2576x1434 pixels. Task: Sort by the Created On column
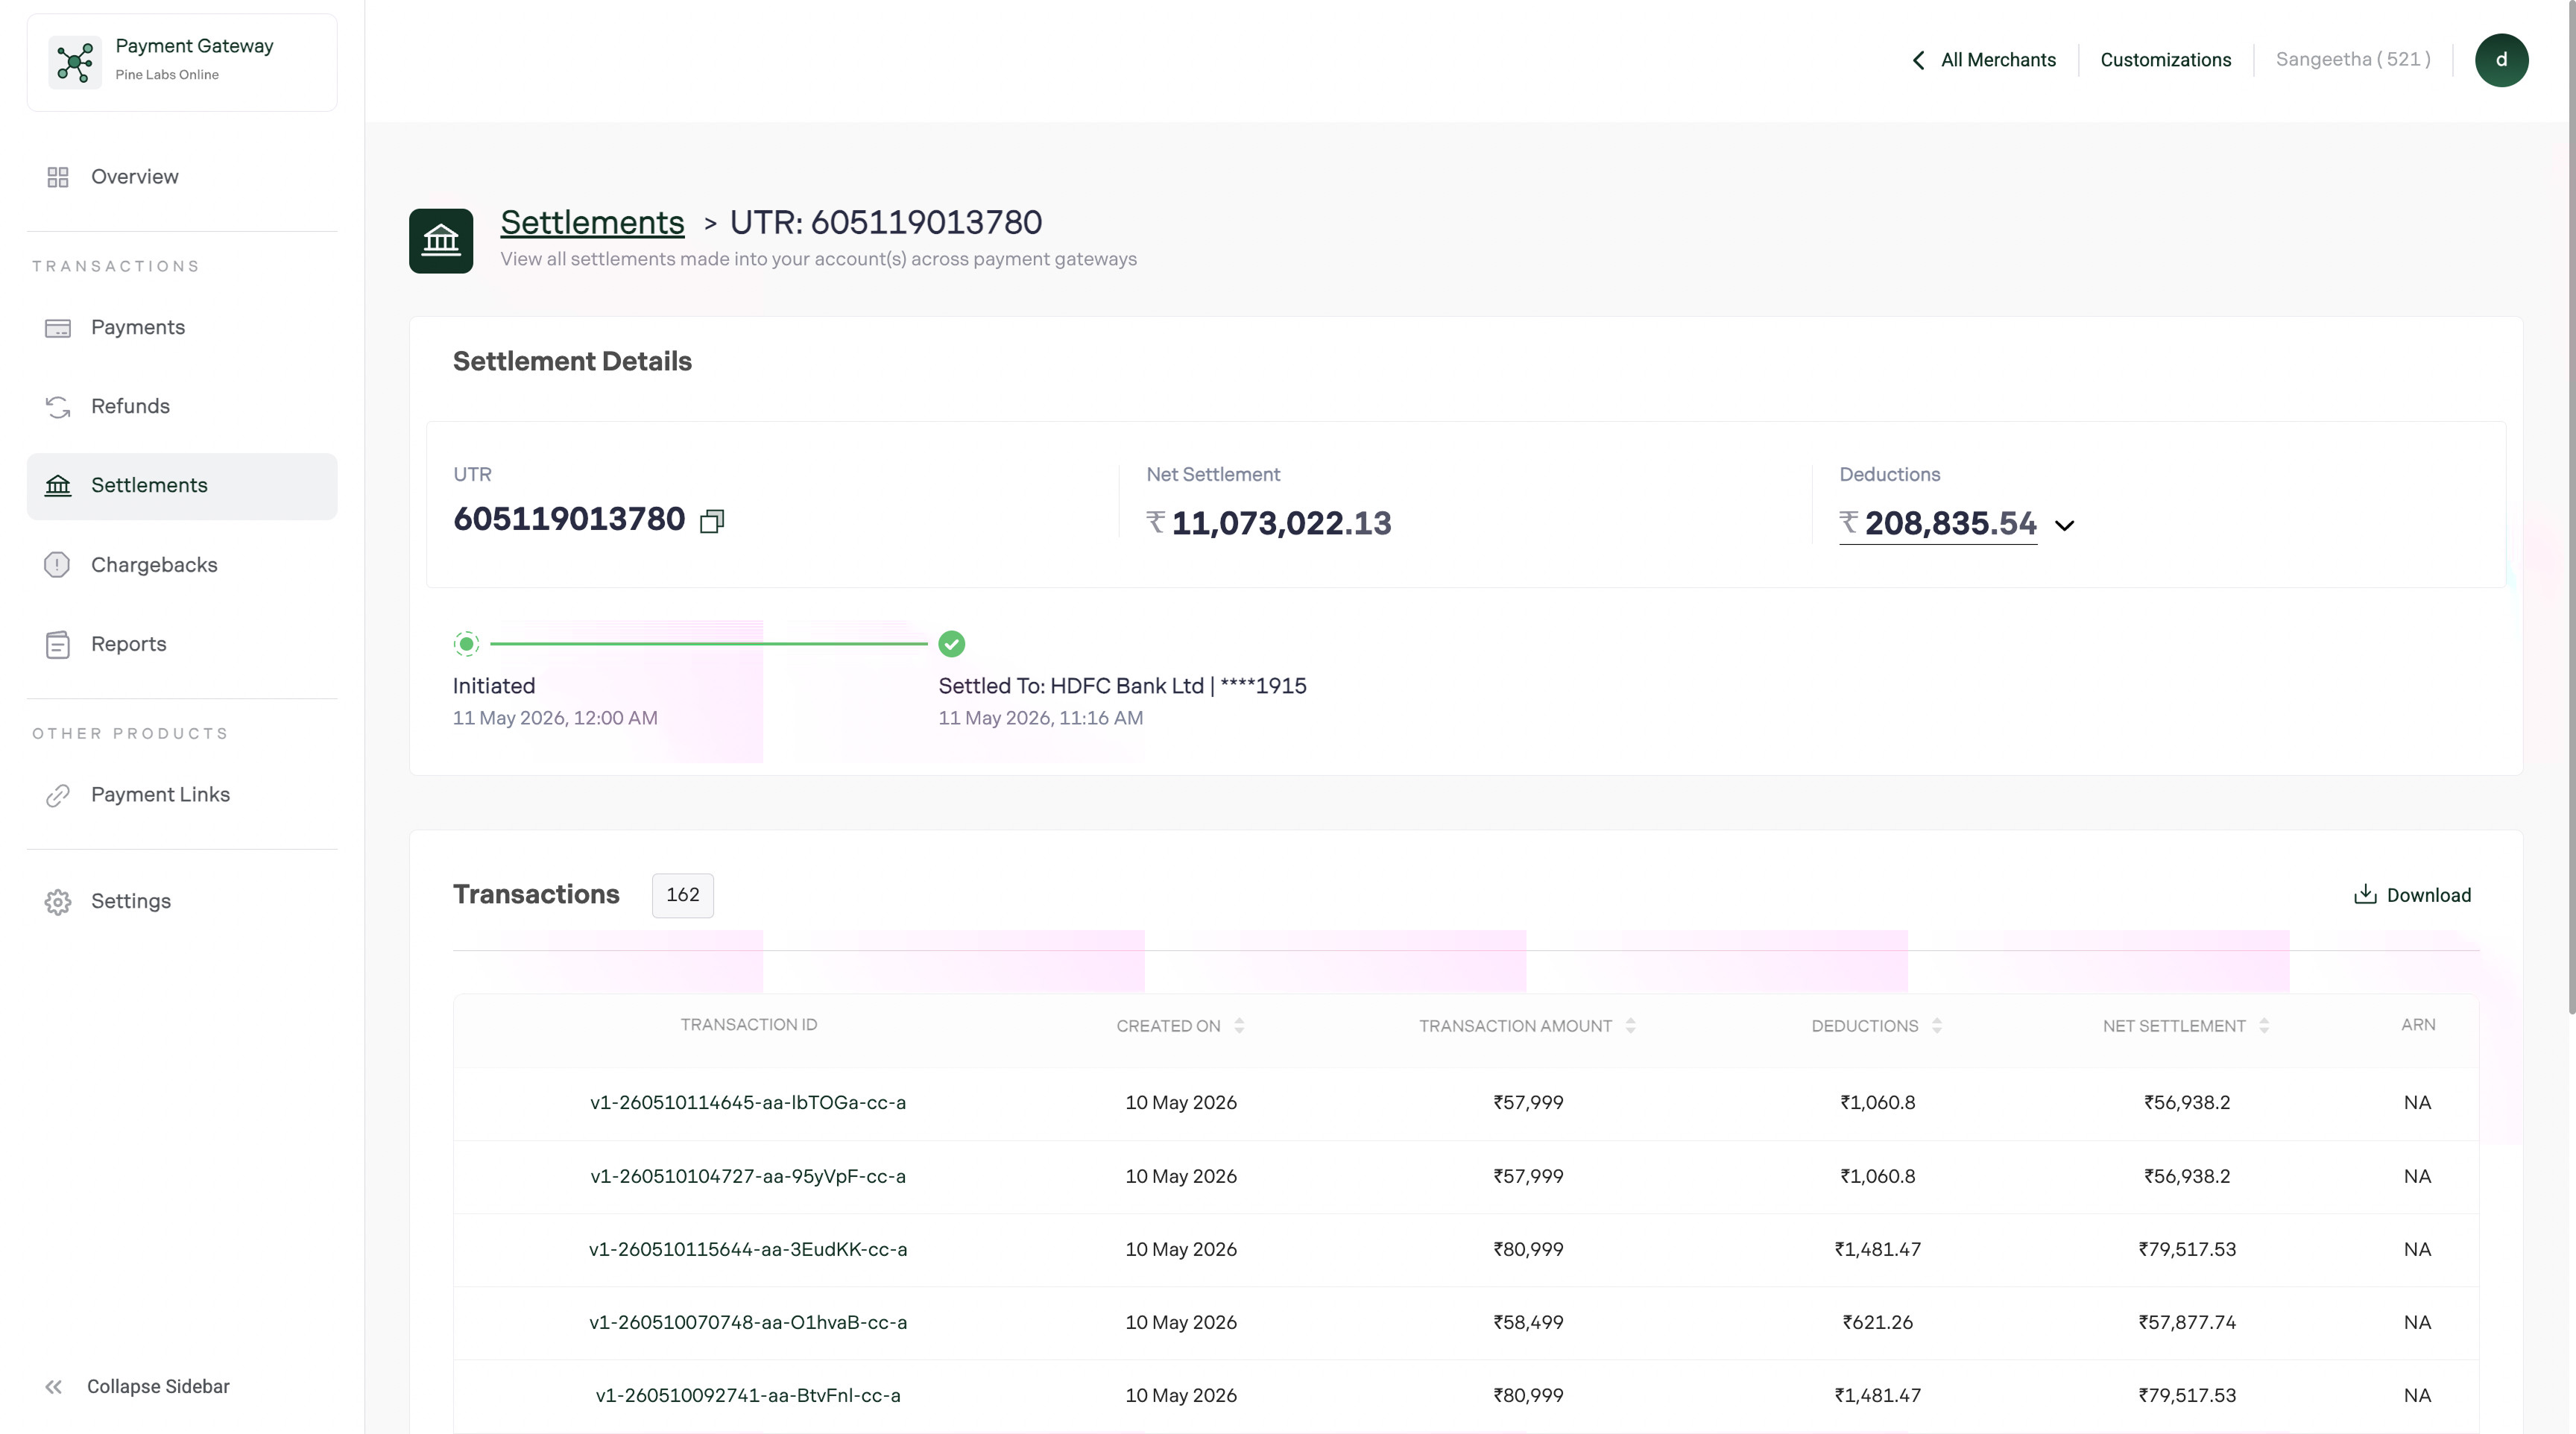1239,1026
